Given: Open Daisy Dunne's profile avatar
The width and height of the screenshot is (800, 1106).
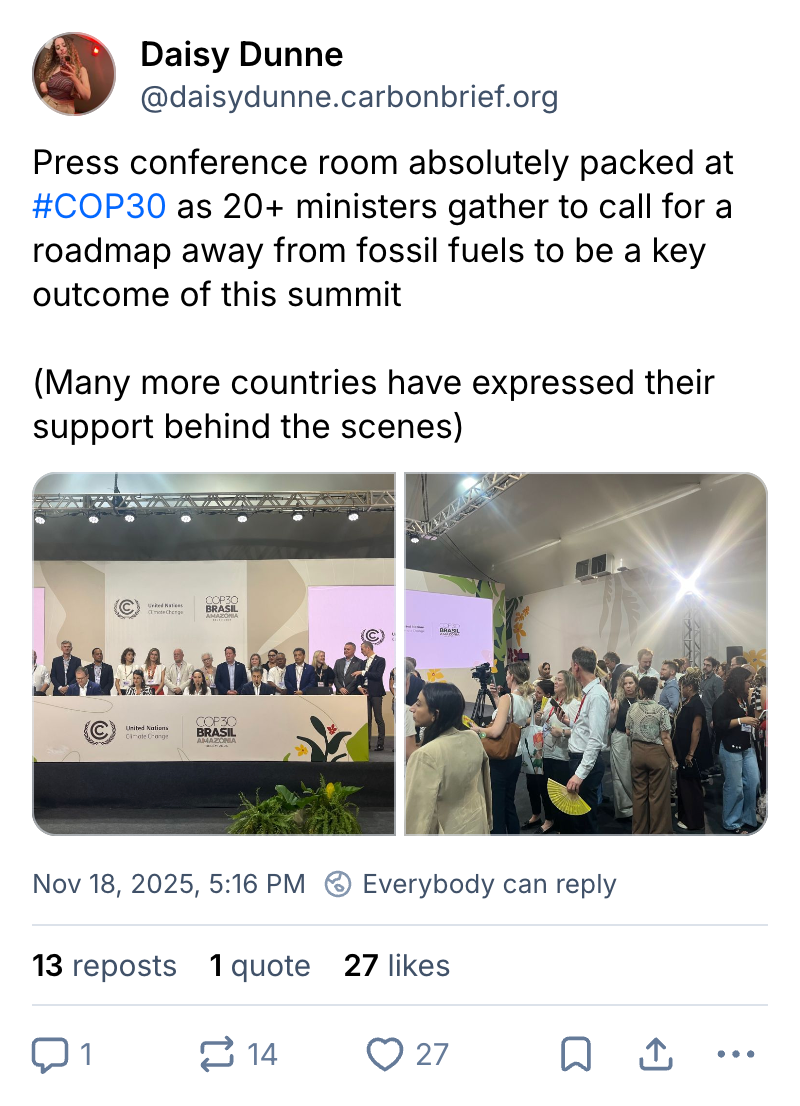Looking at the screenshot, I should [x=74, y=74].
